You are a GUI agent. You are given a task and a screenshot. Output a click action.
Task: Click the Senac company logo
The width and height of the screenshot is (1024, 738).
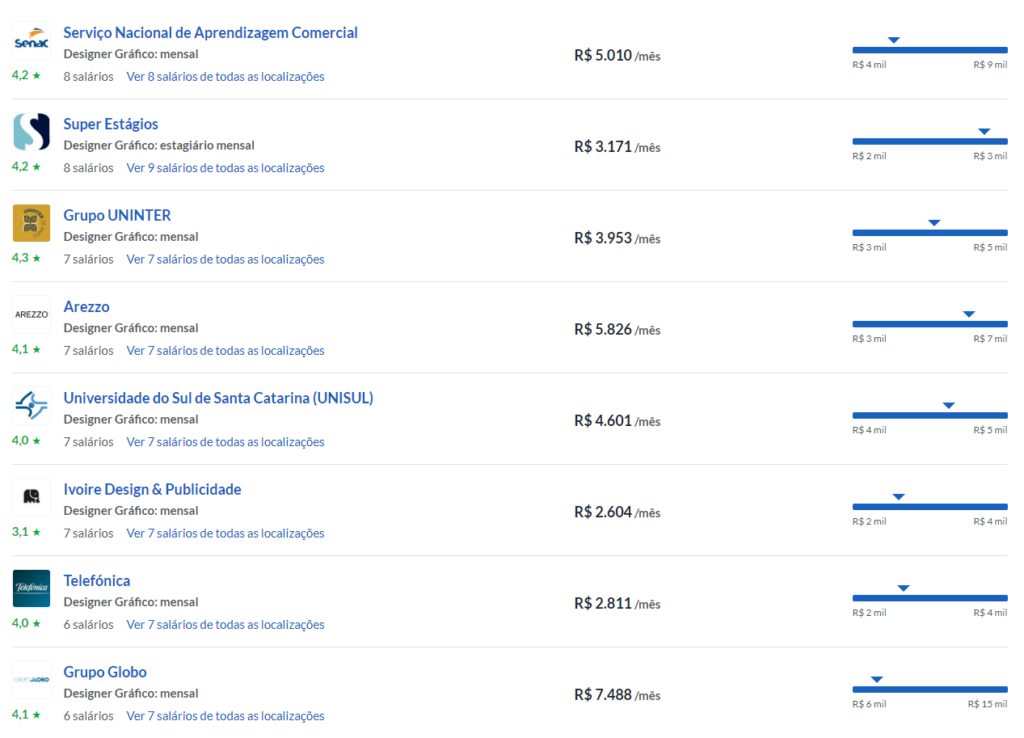(31, 40)
